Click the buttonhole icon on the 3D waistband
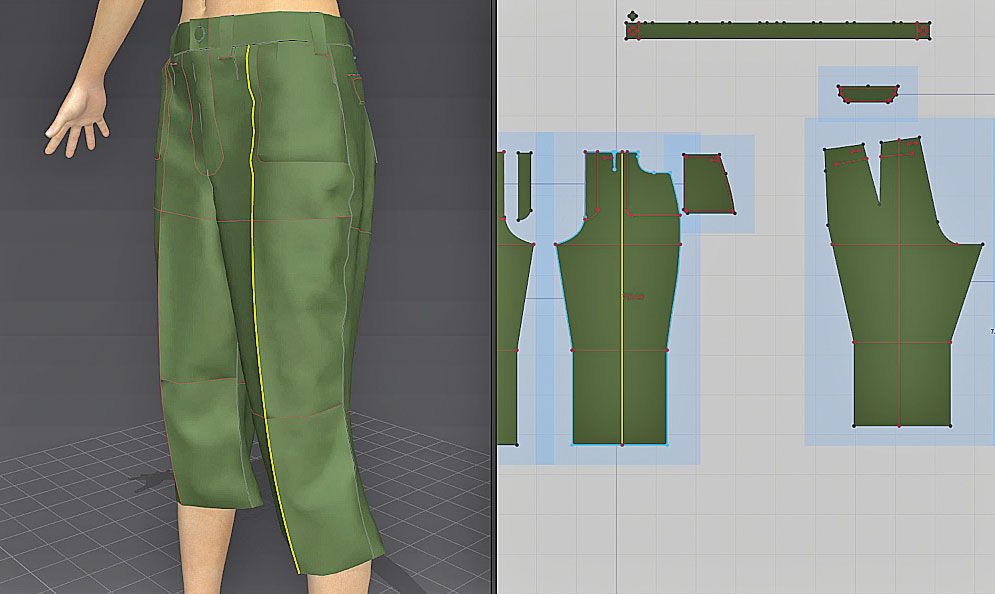Viewport: 995px width, 594px height. [x=200, y=32]
